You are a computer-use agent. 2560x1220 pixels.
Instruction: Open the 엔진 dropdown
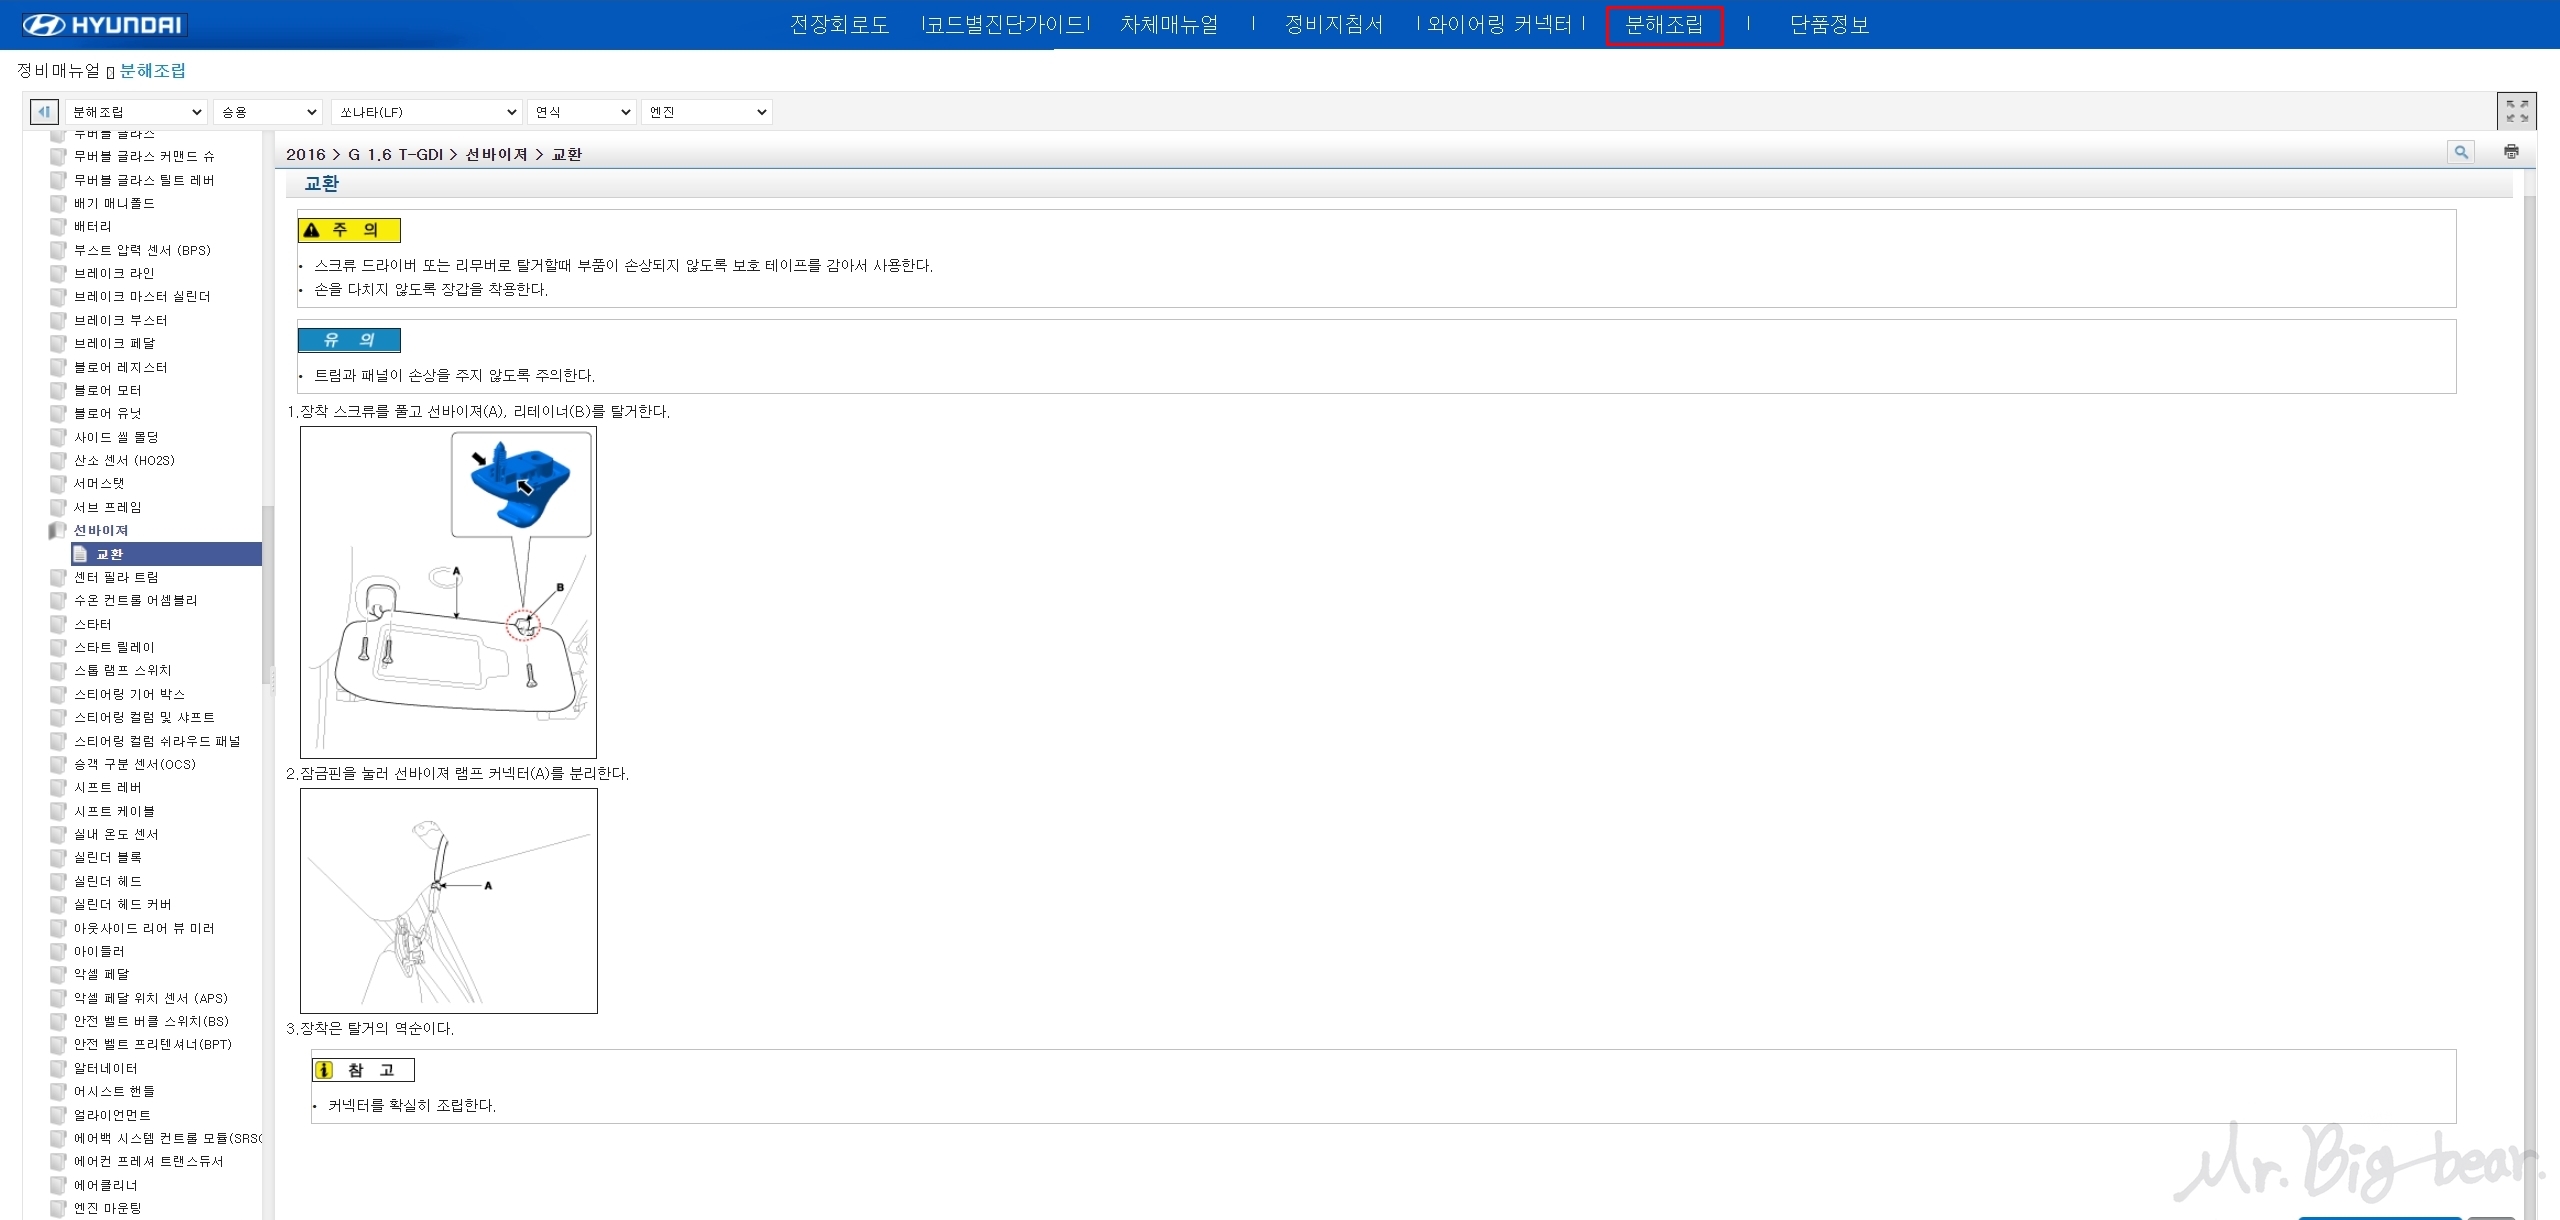pos(707,112)
